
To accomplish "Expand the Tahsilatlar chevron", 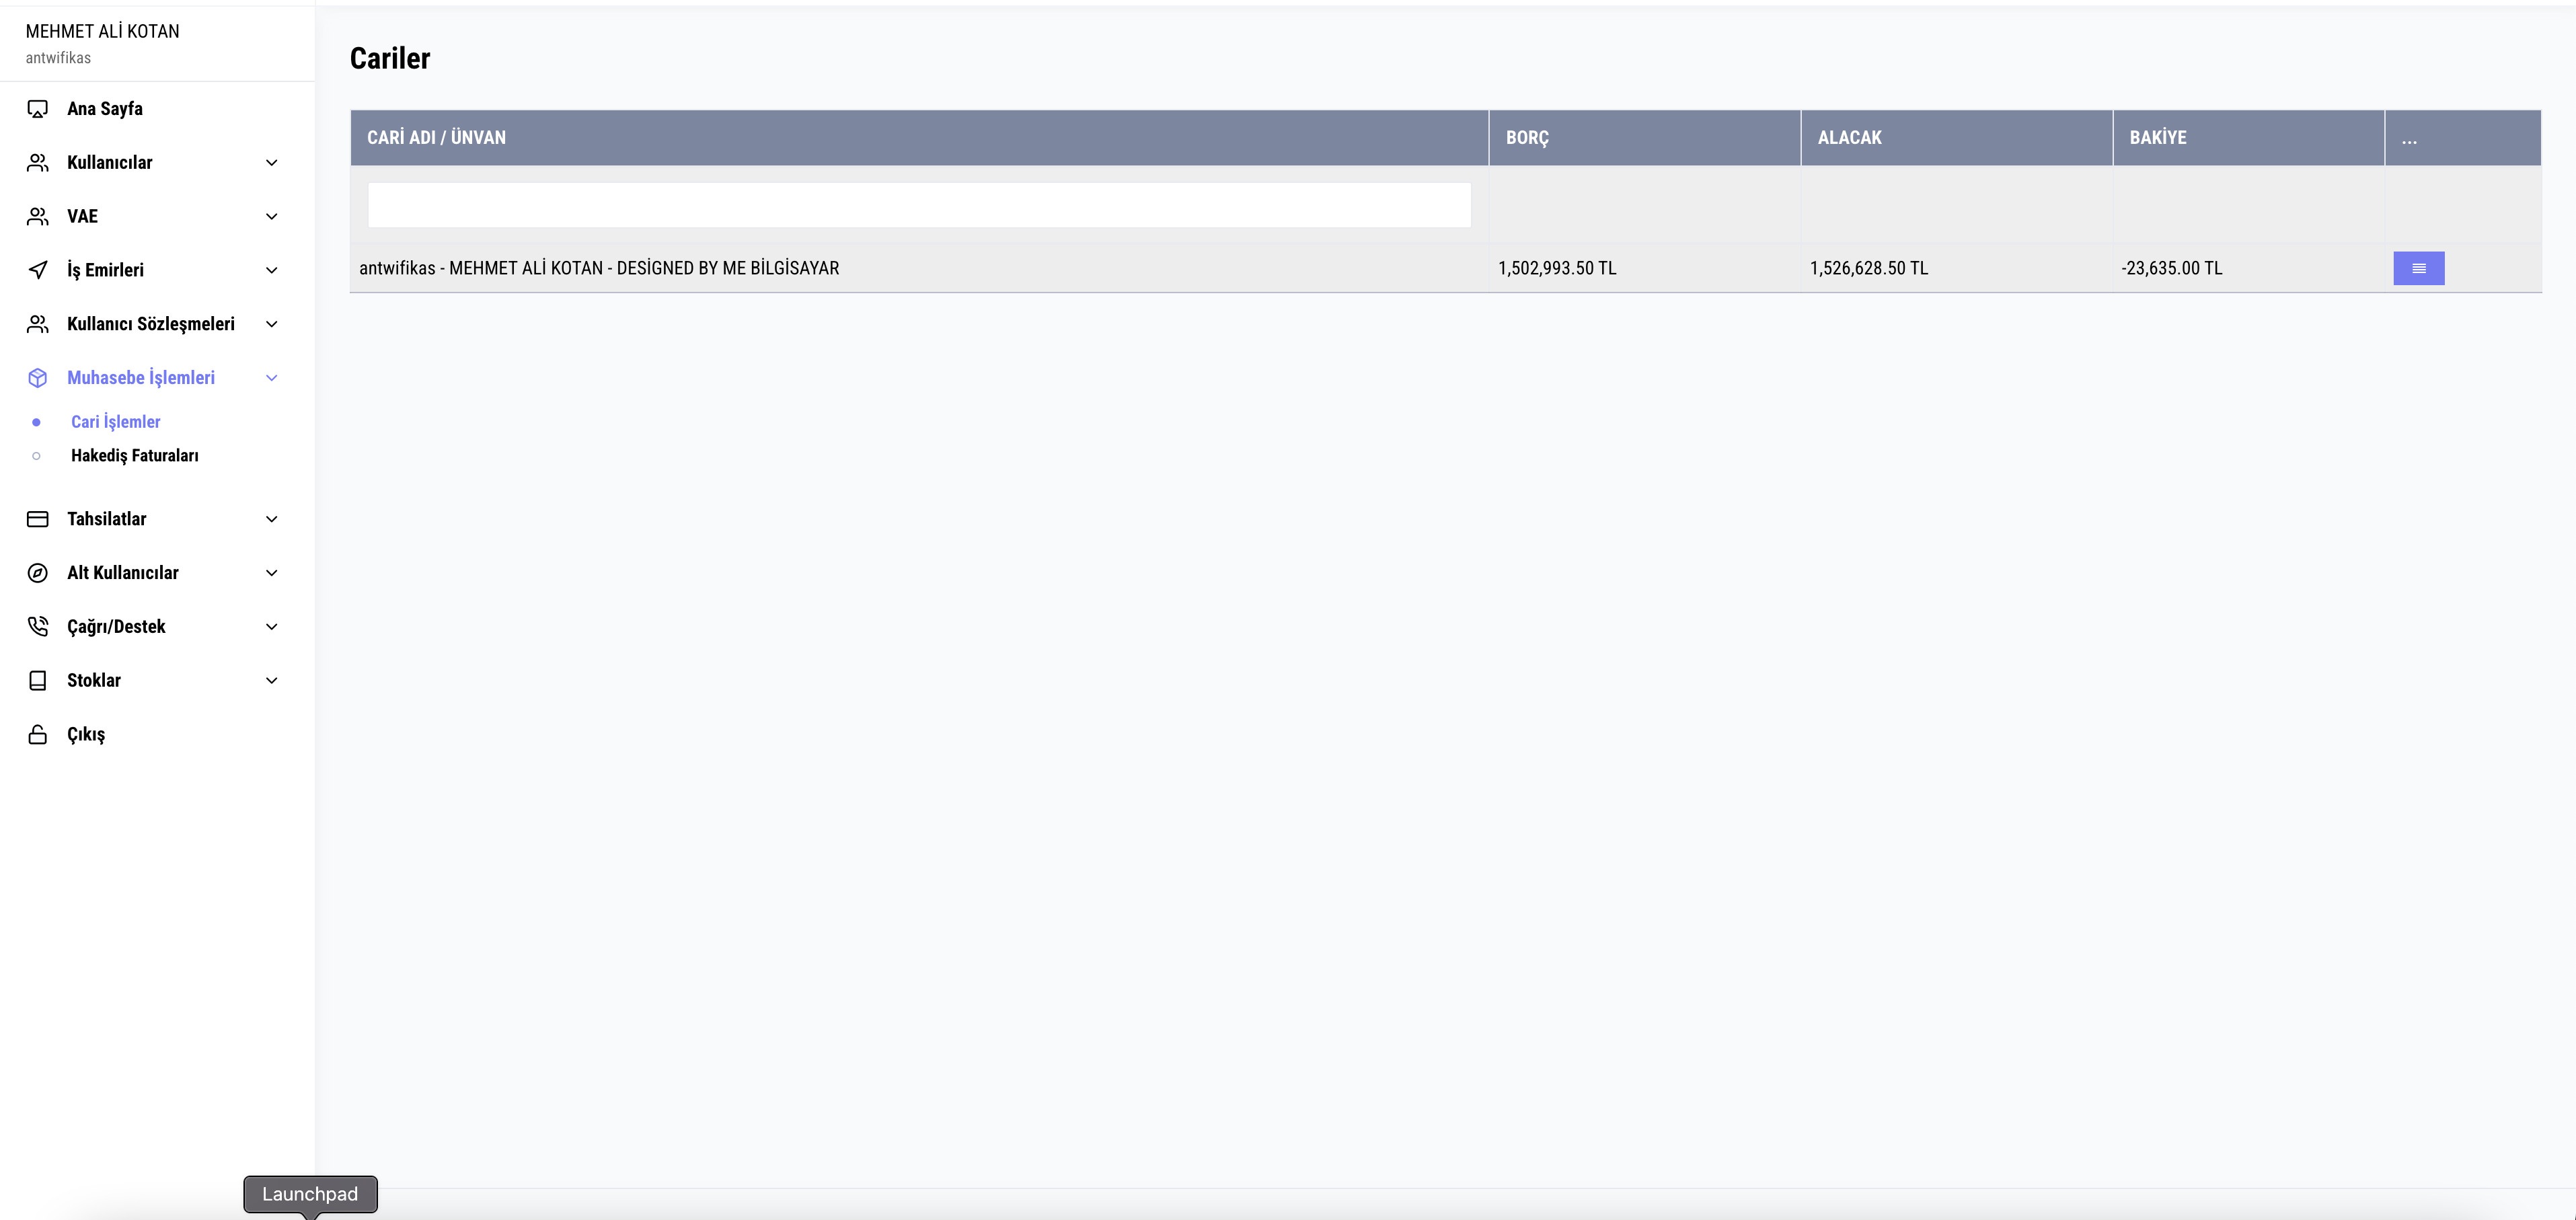I will 271,519.
